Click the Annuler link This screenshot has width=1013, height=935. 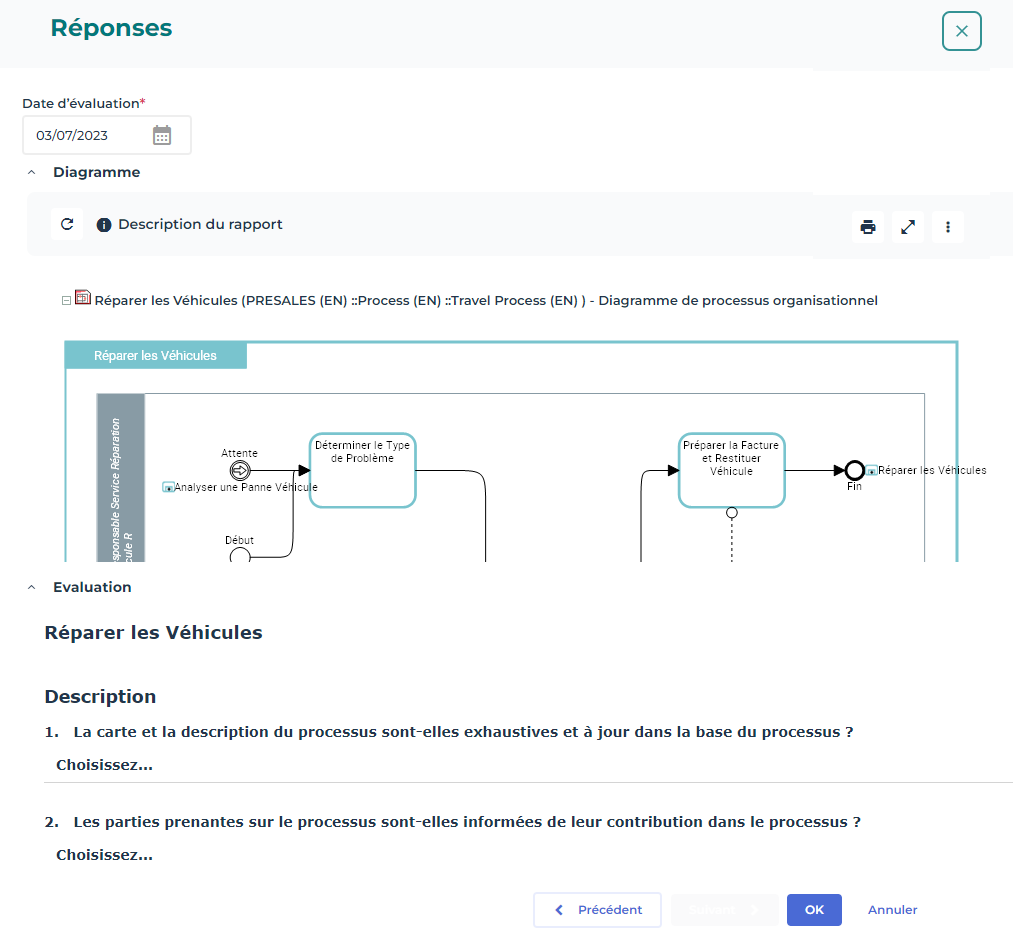point(892,910)
